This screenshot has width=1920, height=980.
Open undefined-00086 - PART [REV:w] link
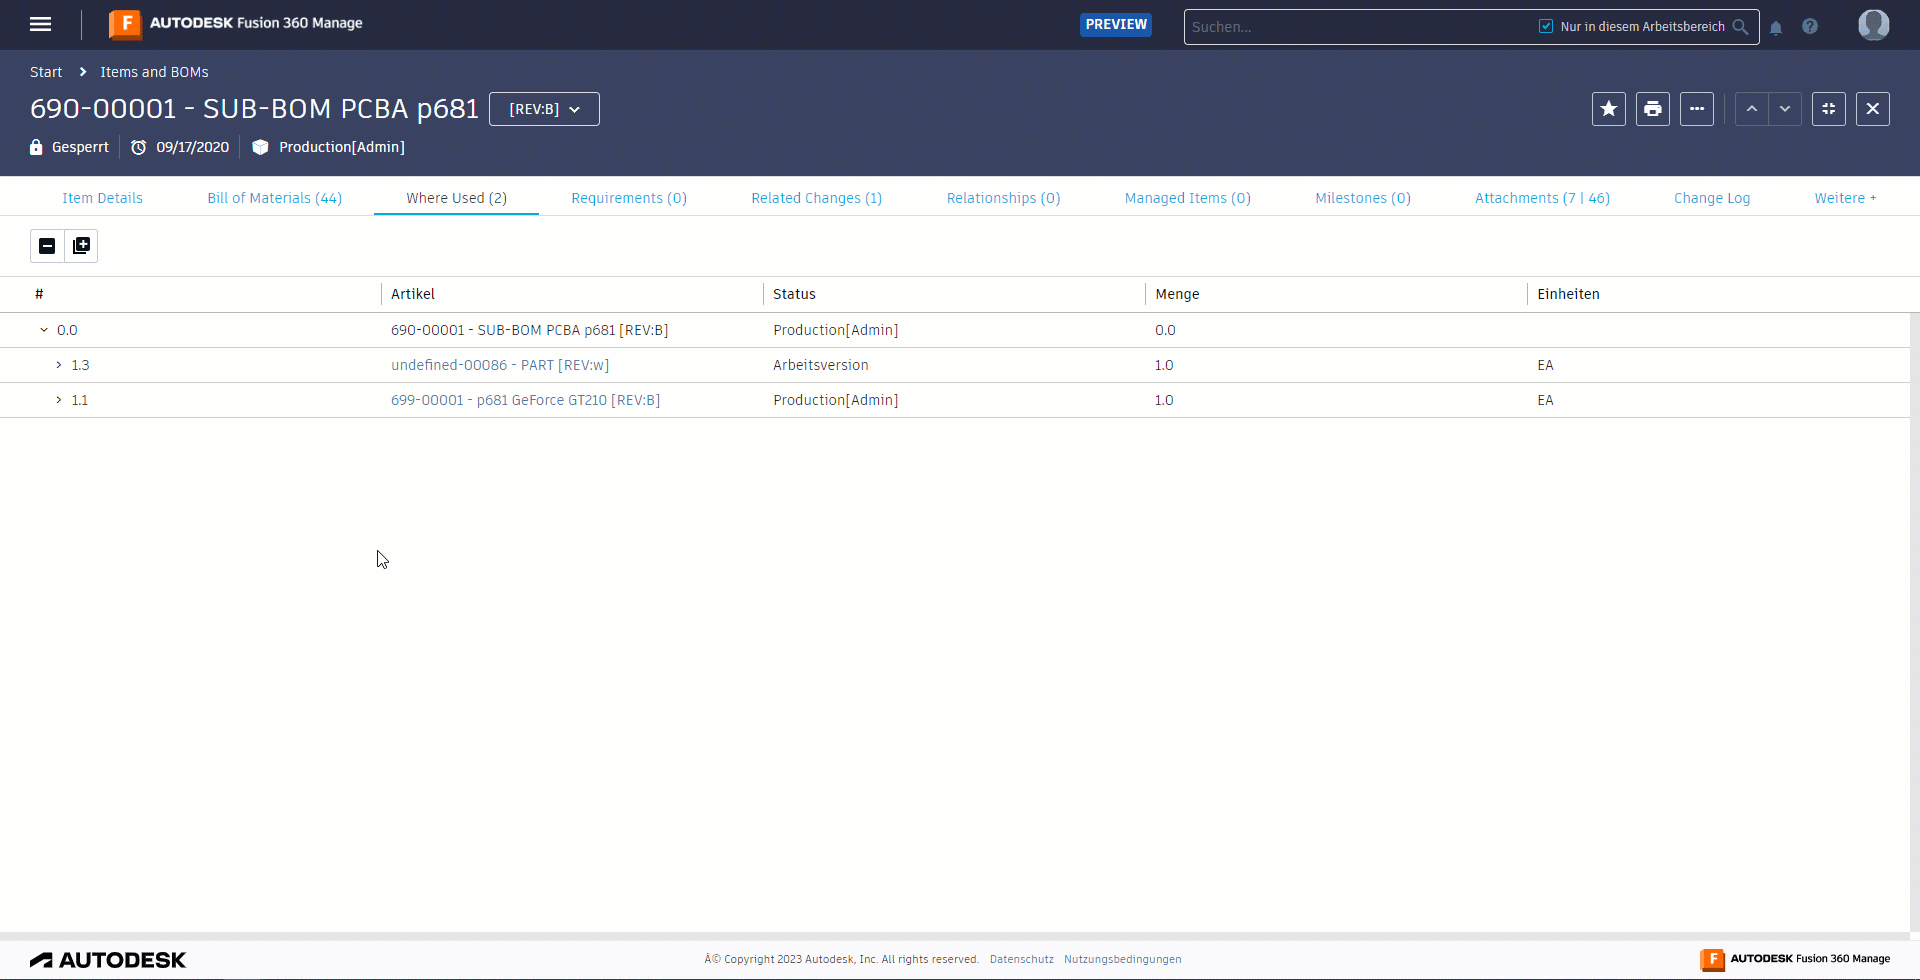[500, 365]
